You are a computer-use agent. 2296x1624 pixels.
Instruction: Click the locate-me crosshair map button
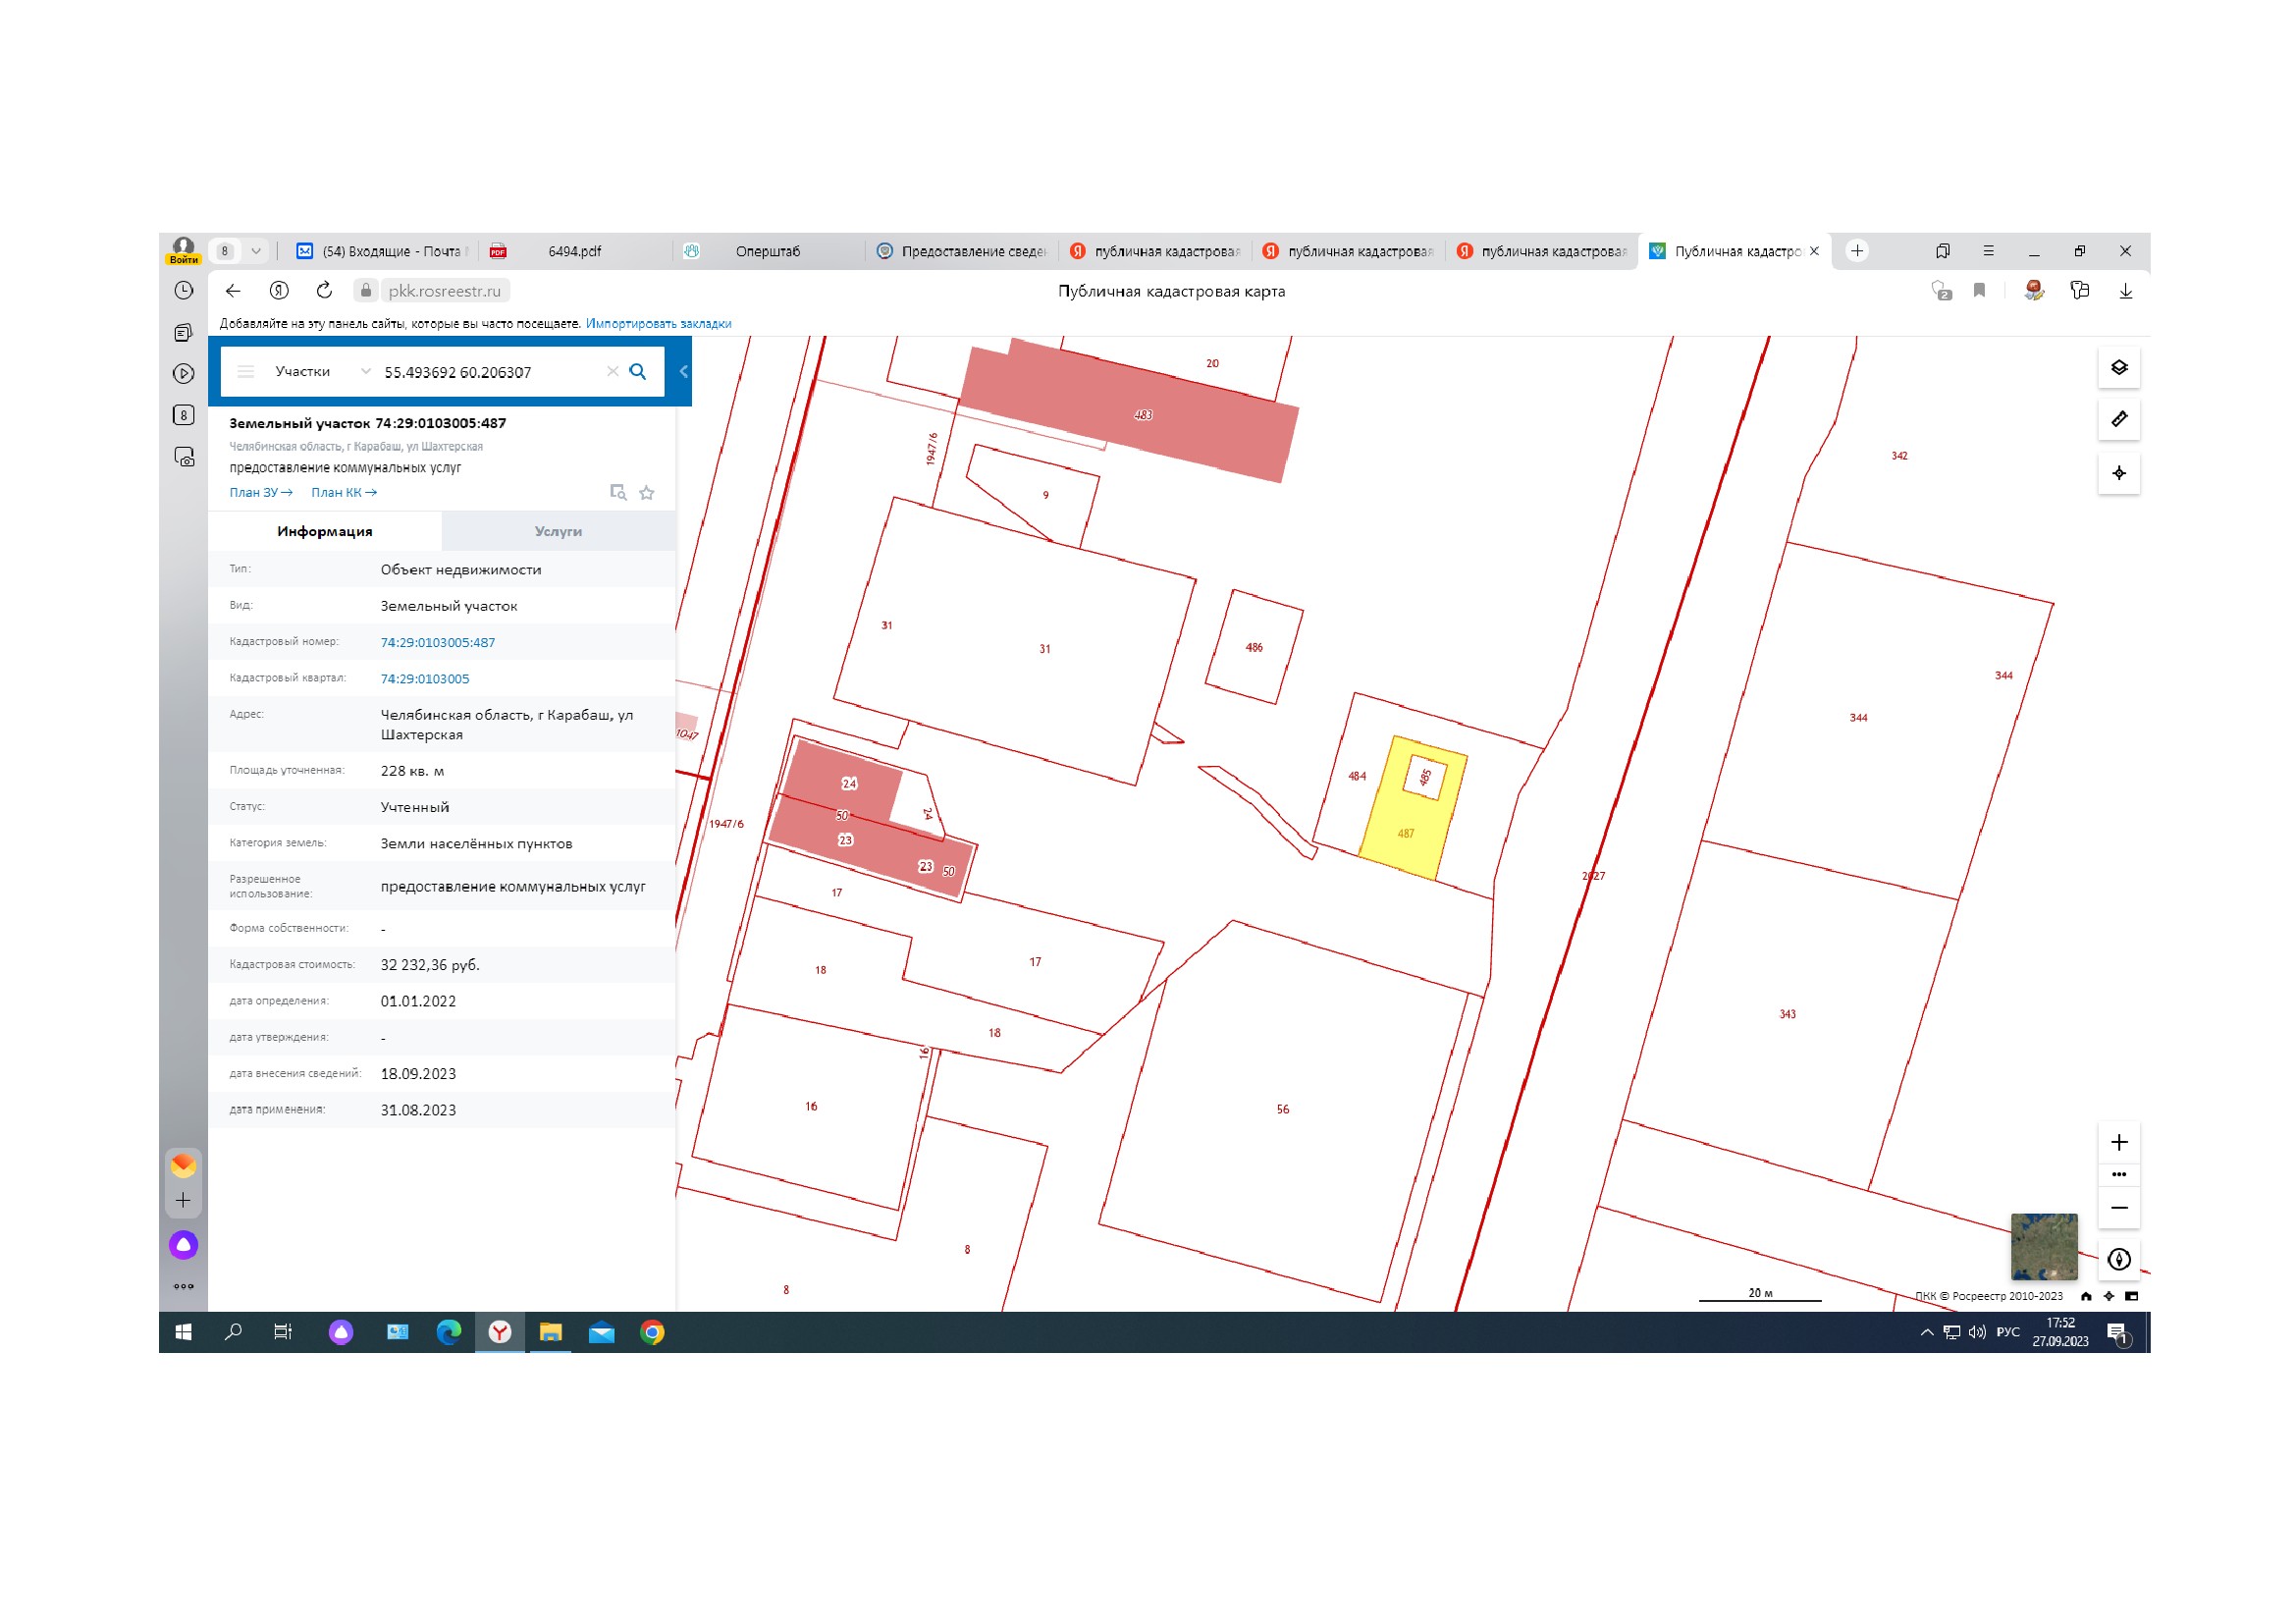click(2118, 473)
